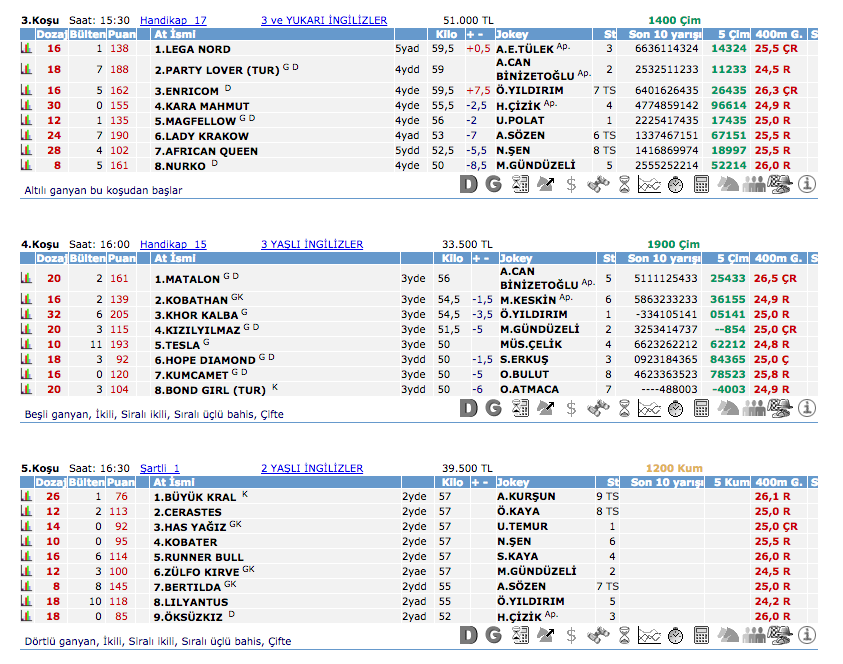Open 3 ve YUKARI İNGİLİZLER link
This screenshot has width=843, height=664.
(323, 20)
